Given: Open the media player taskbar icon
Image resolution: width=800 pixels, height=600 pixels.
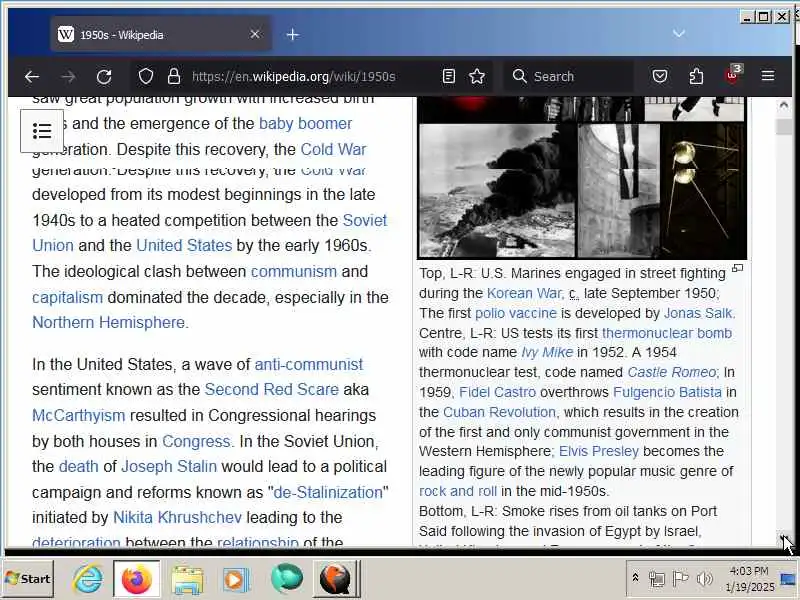Looking at the screenshot, I should coord(235,580).
